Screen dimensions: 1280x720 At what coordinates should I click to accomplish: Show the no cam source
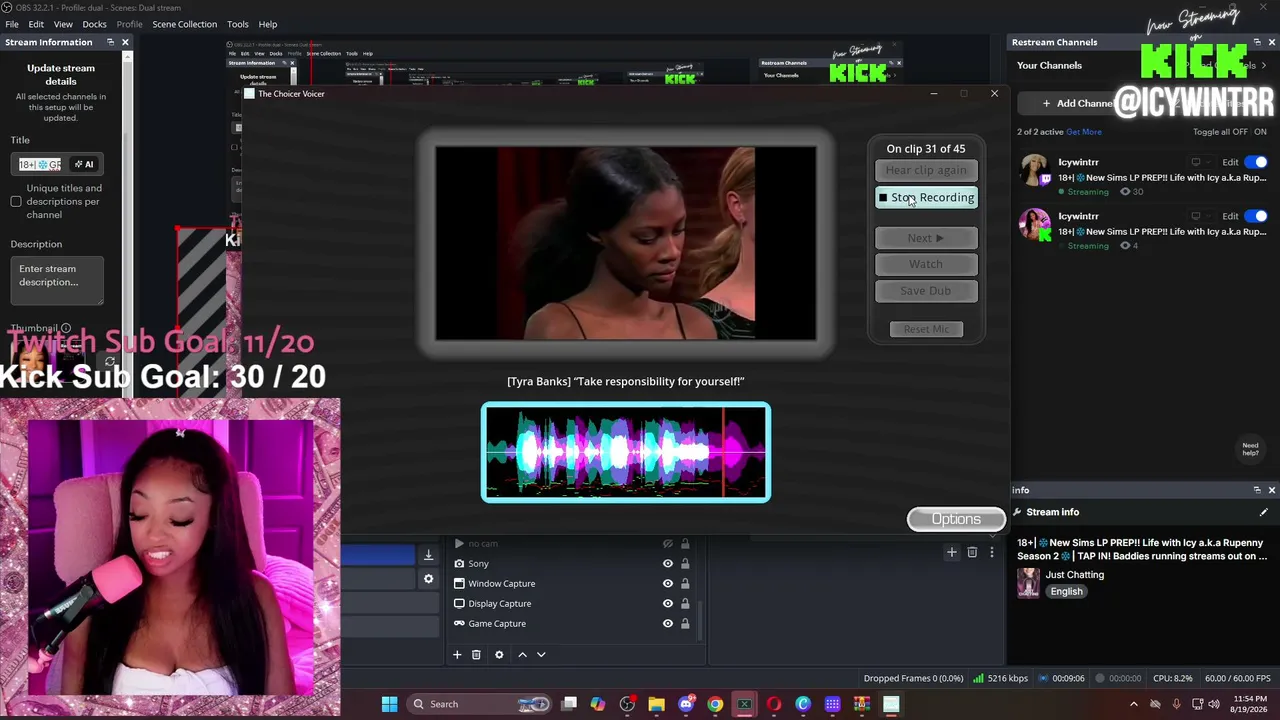(x=668, y=544)
